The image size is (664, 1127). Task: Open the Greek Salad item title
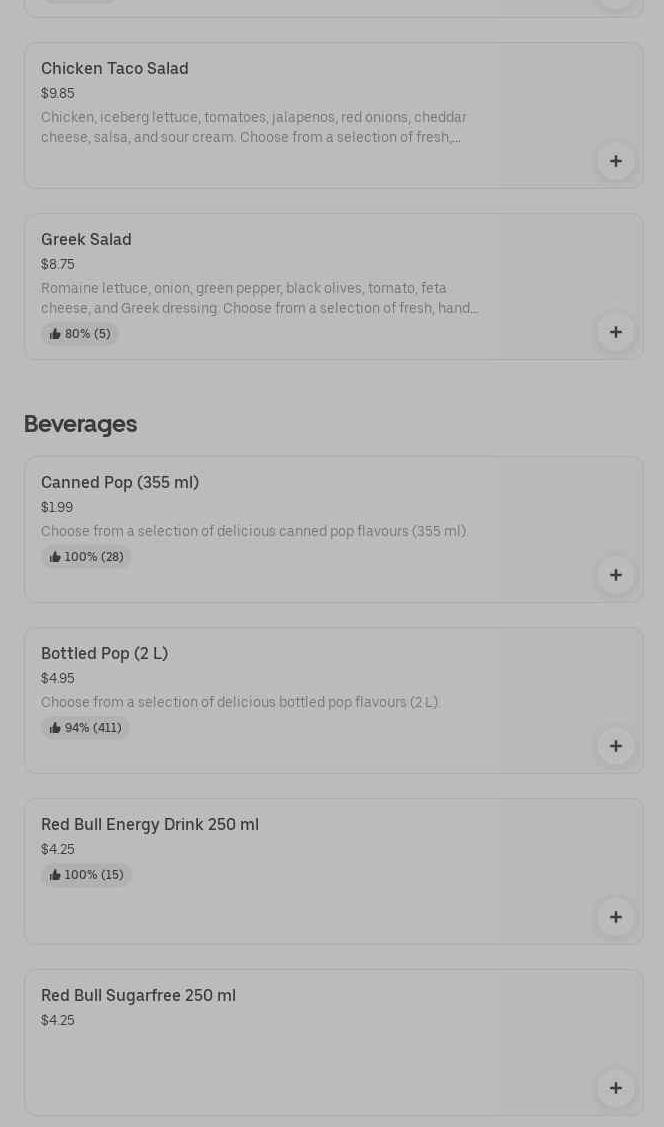point(86,240)
